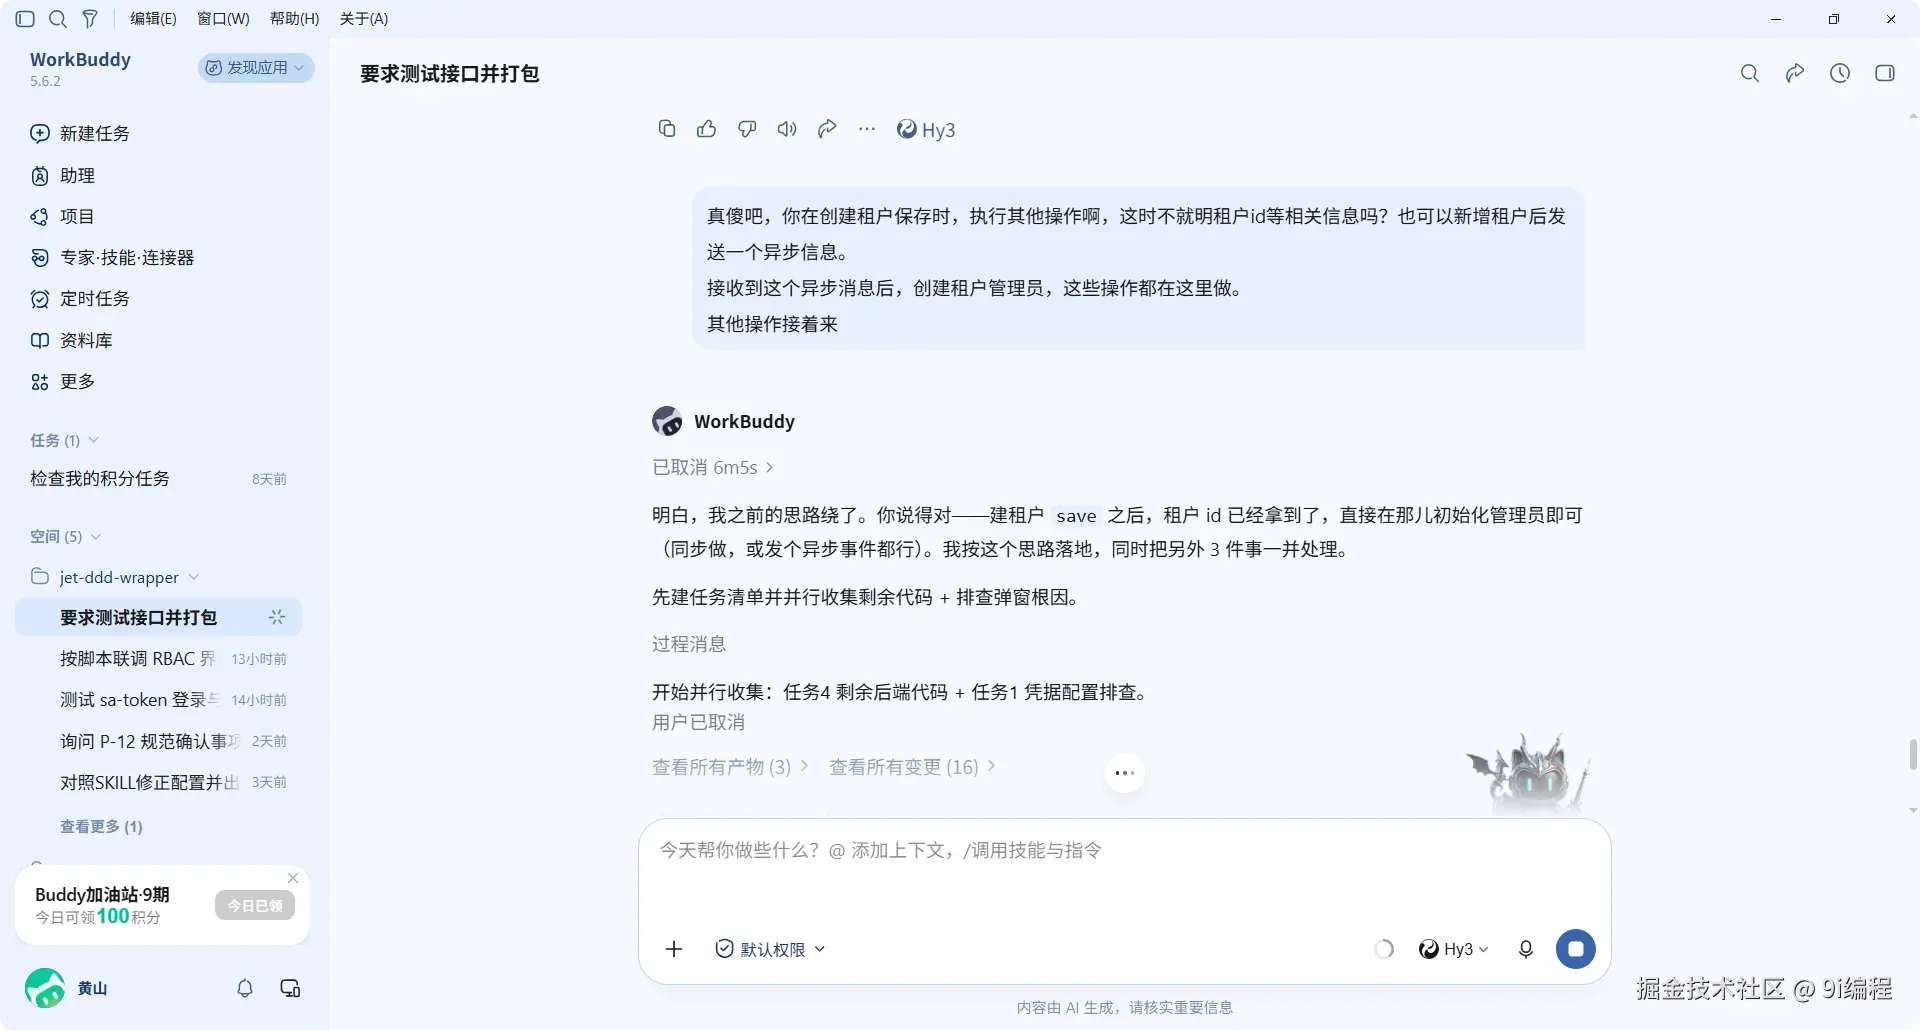Search conversation with header magnifier icon
1920x1030 pixels.
(x=1750, y=73)
